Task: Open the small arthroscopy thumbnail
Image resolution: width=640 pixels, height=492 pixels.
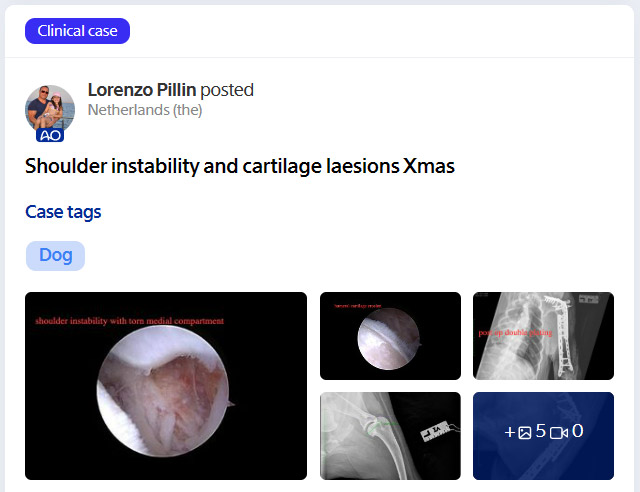Action: 390,336
